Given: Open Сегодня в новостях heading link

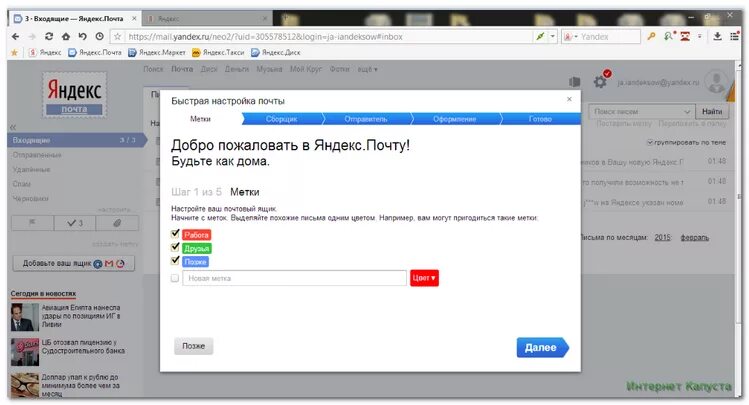Looking at the screenshot, I should [x=43, y=293].
